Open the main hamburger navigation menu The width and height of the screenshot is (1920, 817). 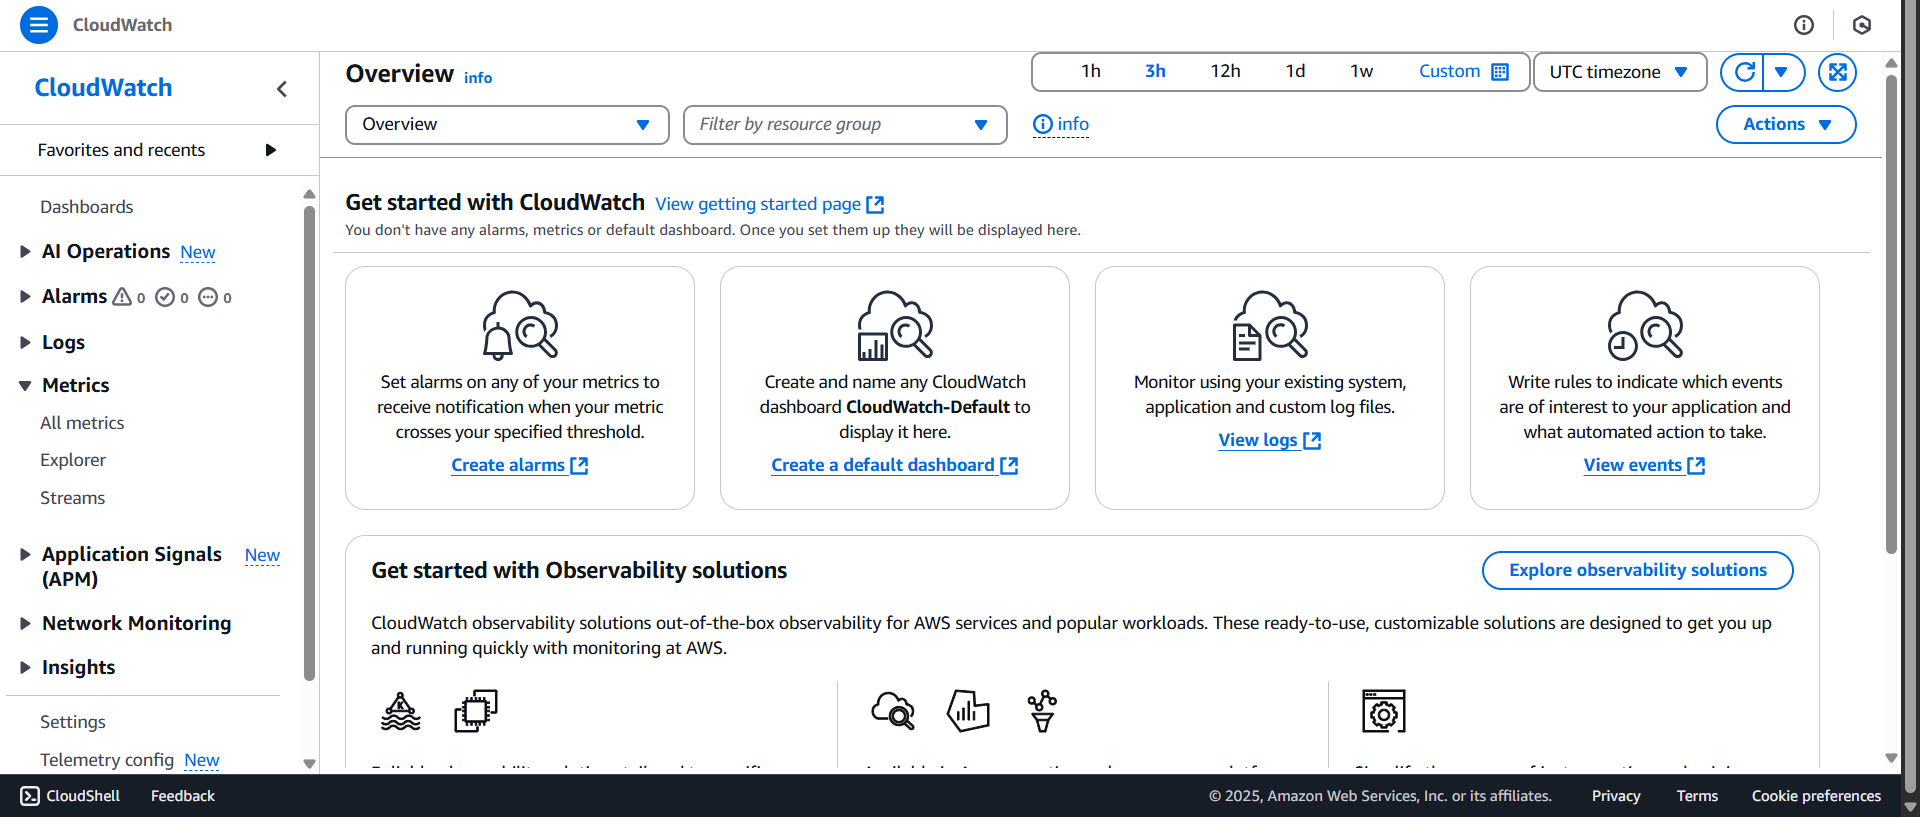(x=39, y=25)
